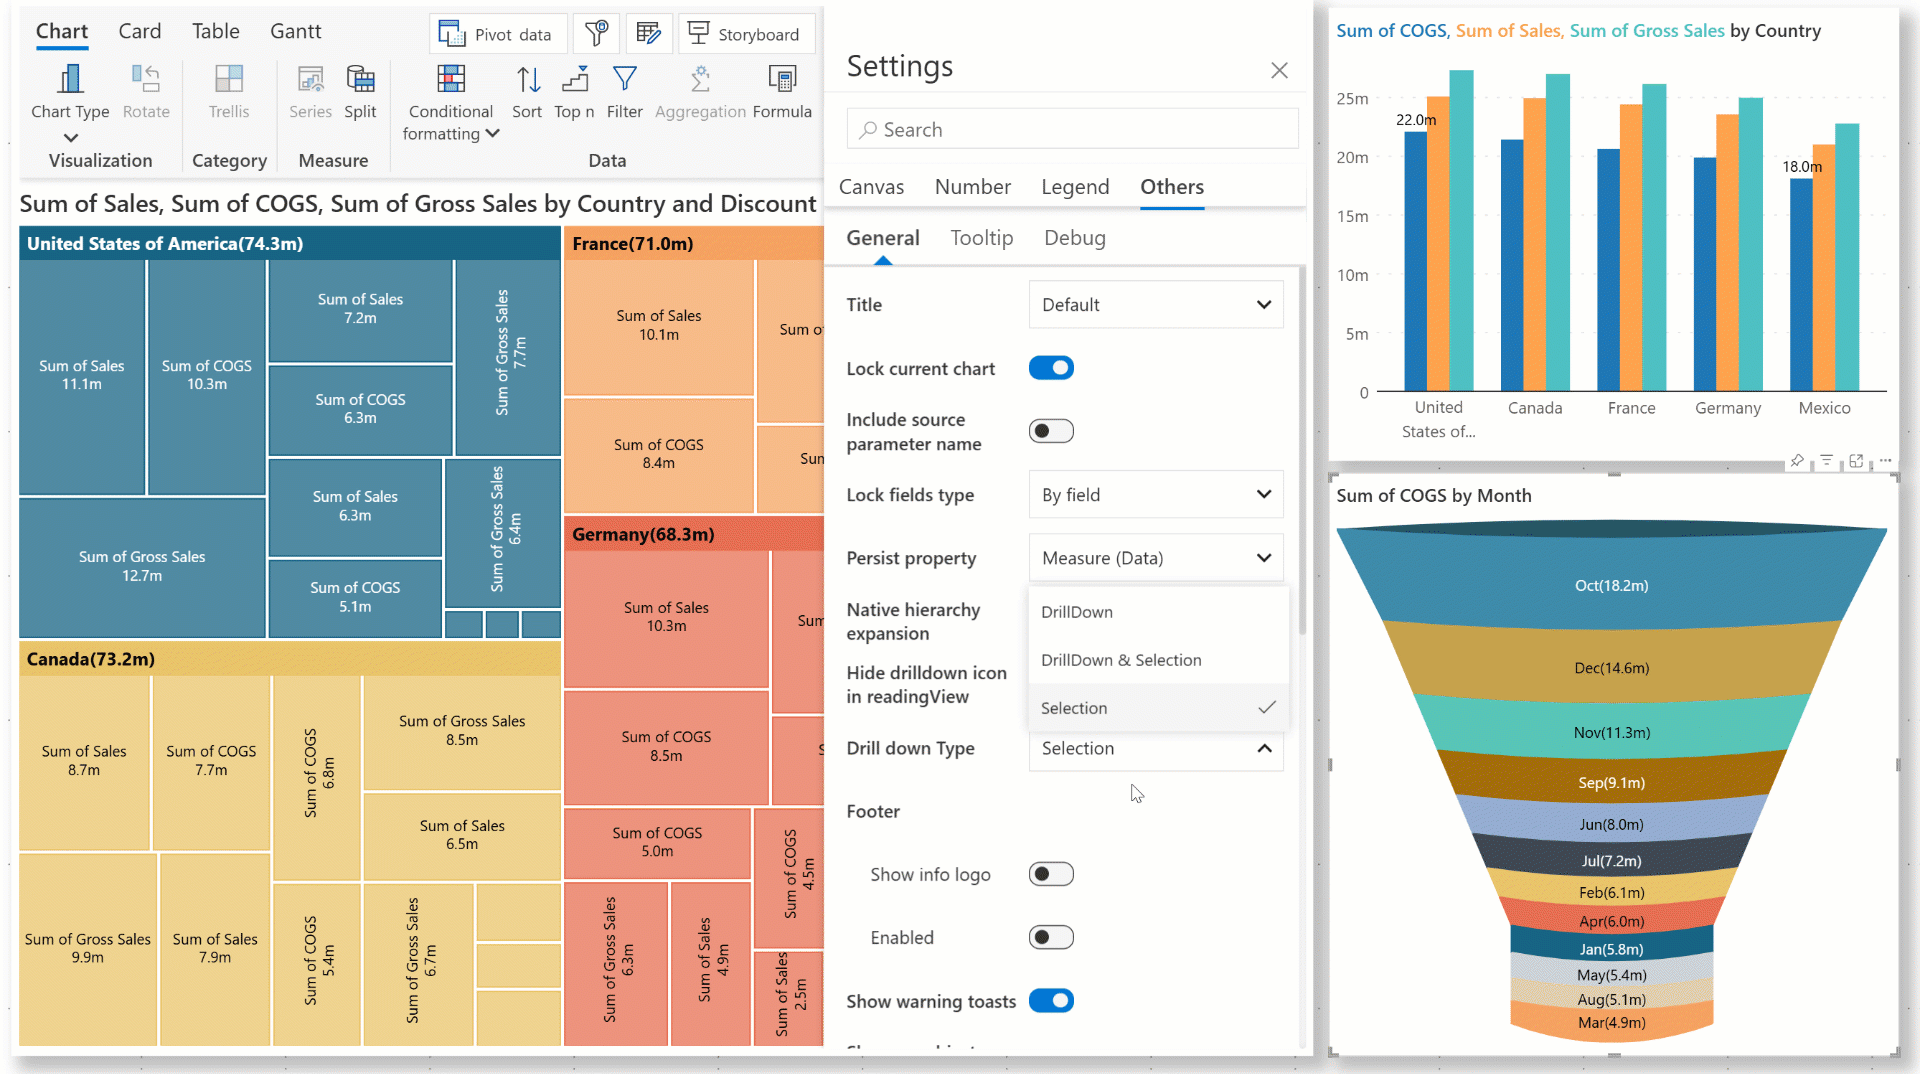Expand the Title dropdown
This screenshot has width=1920, height=1074.
click(x=1156, y=305)
